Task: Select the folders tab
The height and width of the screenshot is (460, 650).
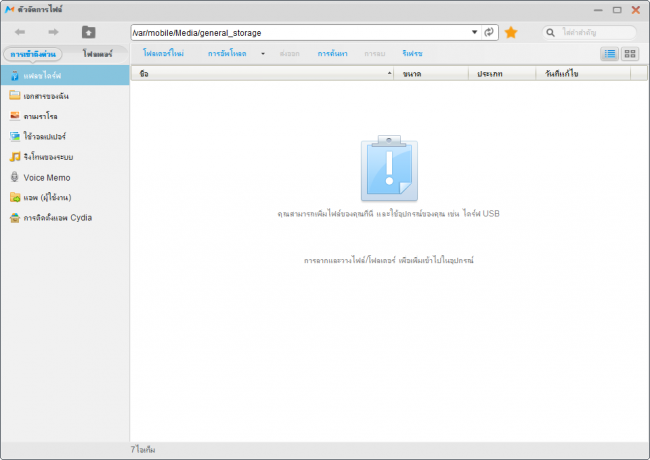Action: (x=97, y=54)
